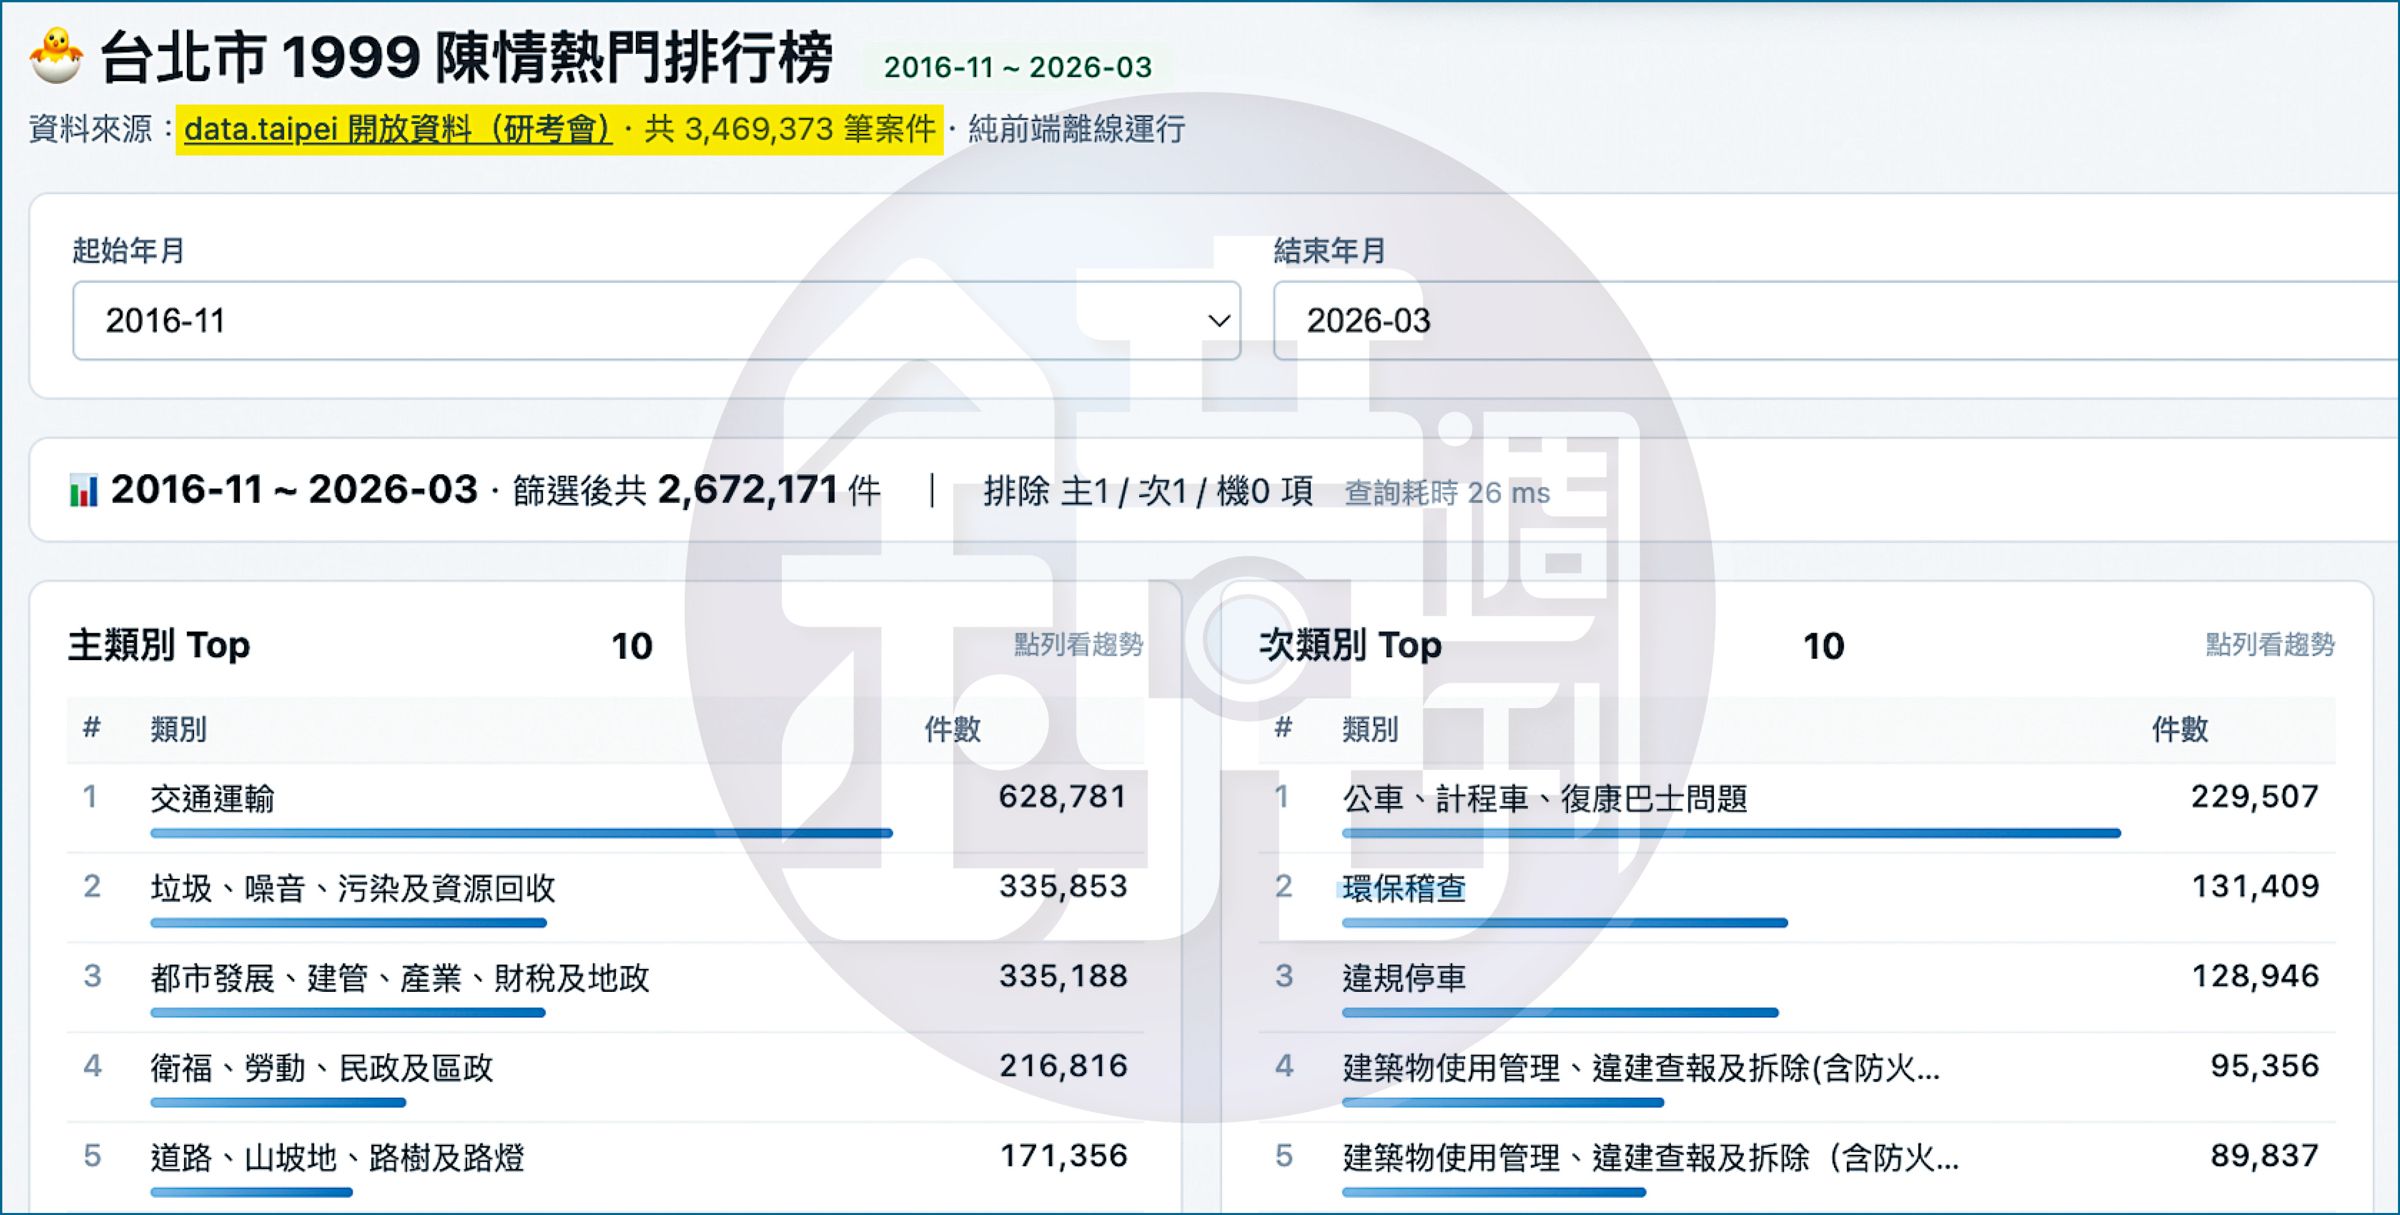
Task: Click 點列看趨勢 hint in 次類別 panel
Action: point(2270,644)
